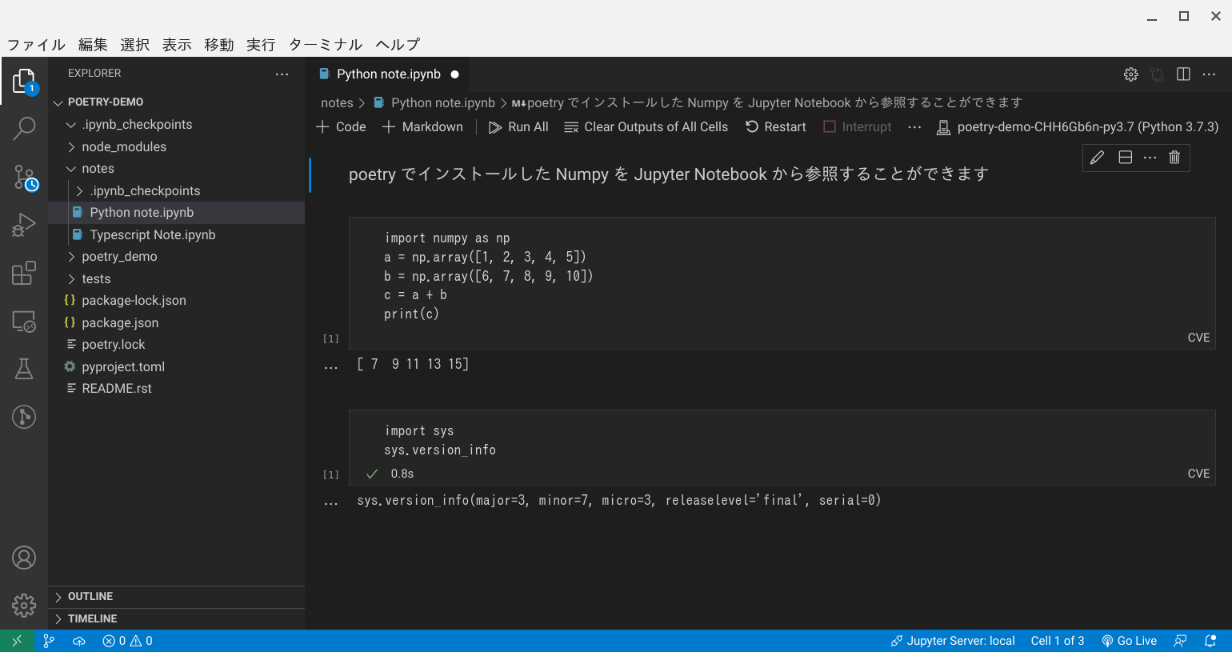
Task: Edit the cell using the pencil icon
Action: 1096,157
